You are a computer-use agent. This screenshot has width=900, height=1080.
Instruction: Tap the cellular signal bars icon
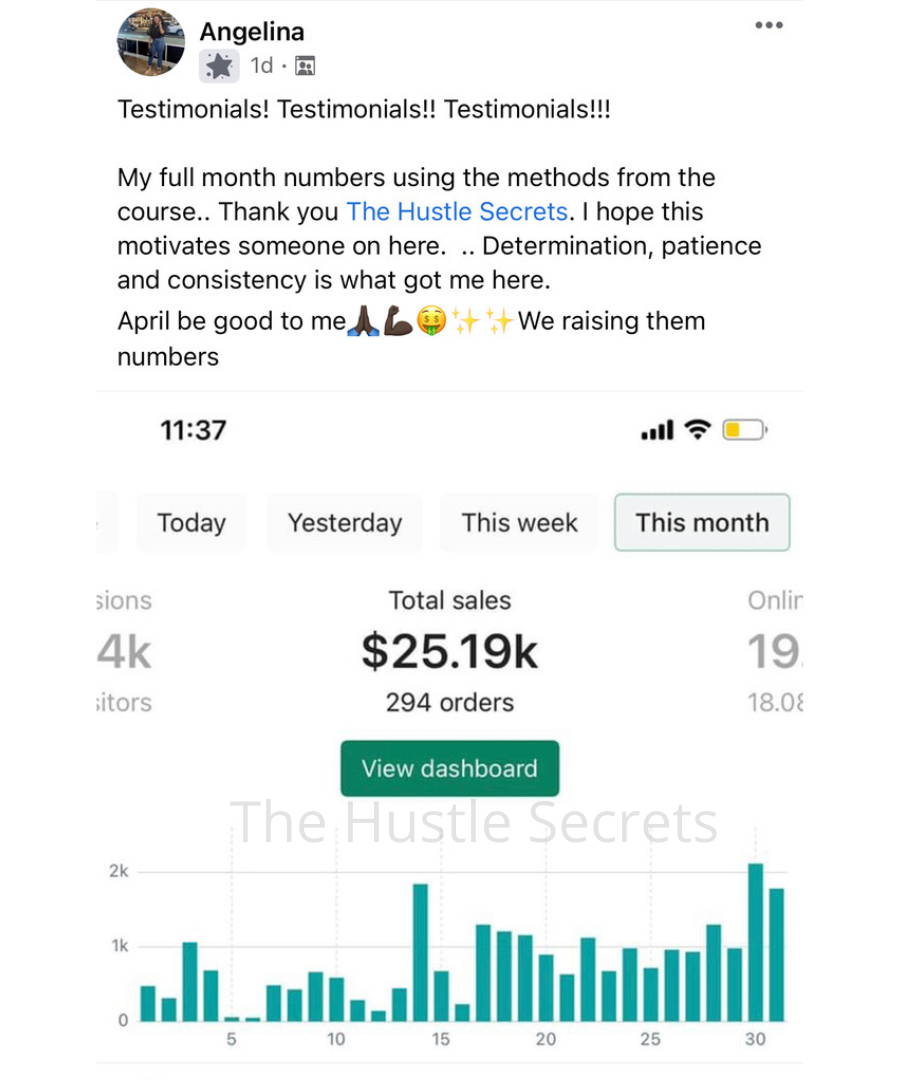click(x=657, y=430)
